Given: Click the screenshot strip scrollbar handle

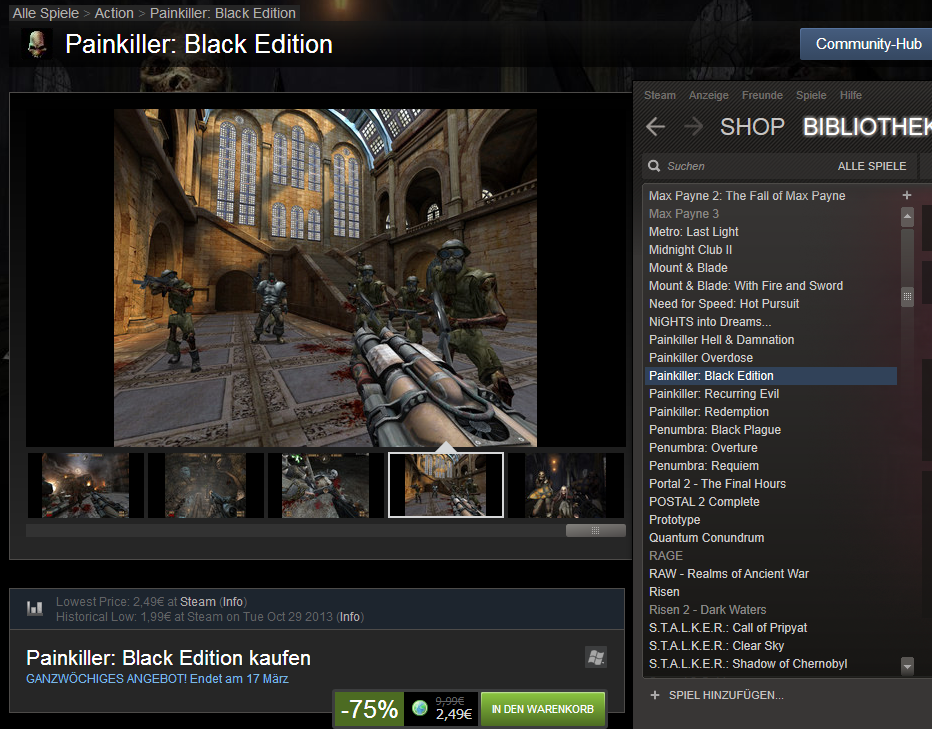Looking at the screenshot, I should coord(596,530).
